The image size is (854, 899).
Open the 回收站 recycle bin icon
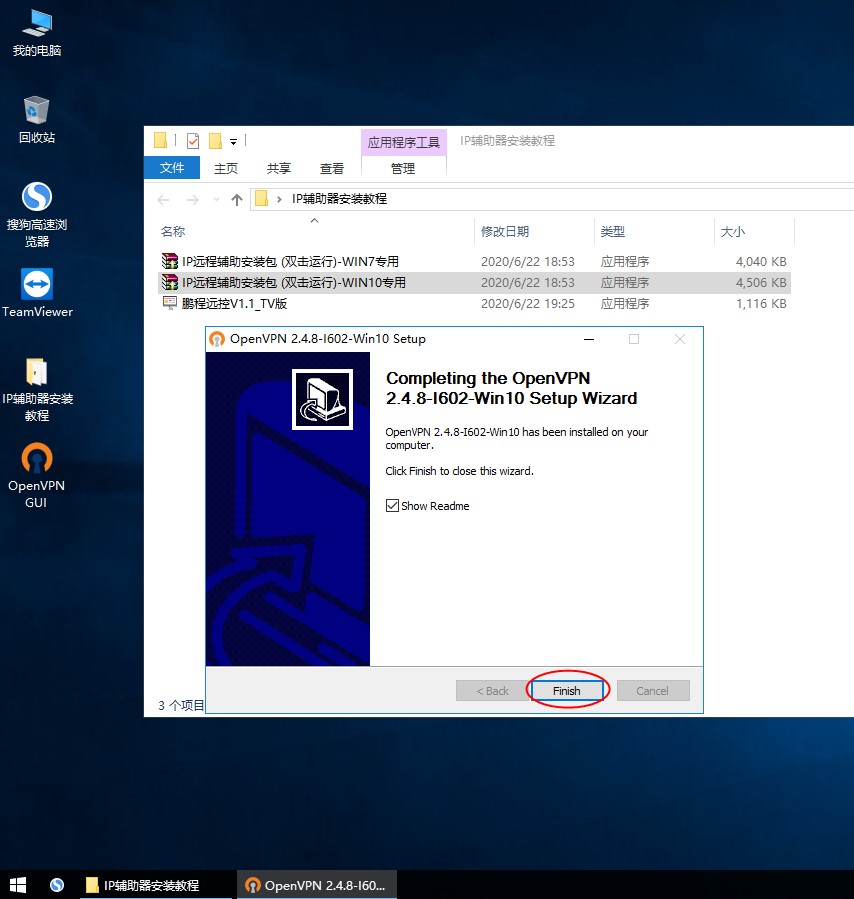37,120
